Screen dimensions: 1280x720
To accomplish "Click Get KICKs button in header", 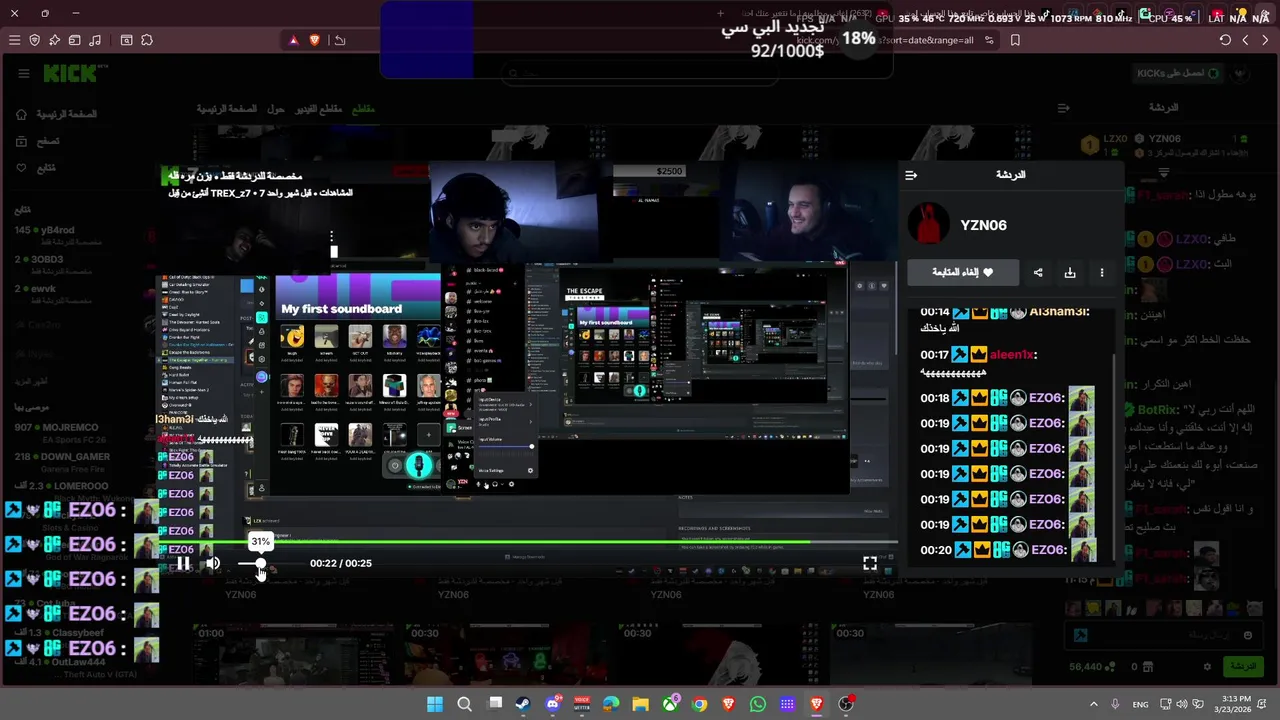I will tap(1179, 73).
